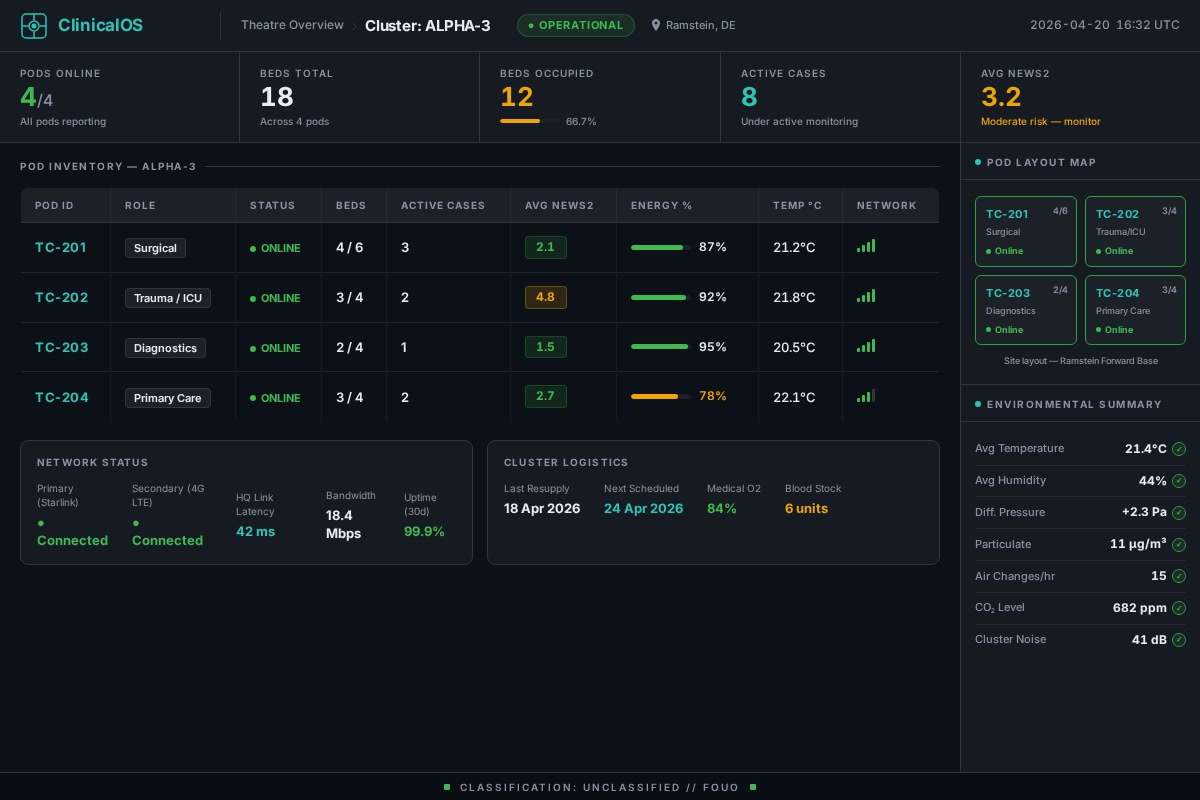Image resolution: width=1200 pixels, height=800 pixels.
Task: Click the check icon next to Cluster Noise
Action: (x=1179, y=639)
